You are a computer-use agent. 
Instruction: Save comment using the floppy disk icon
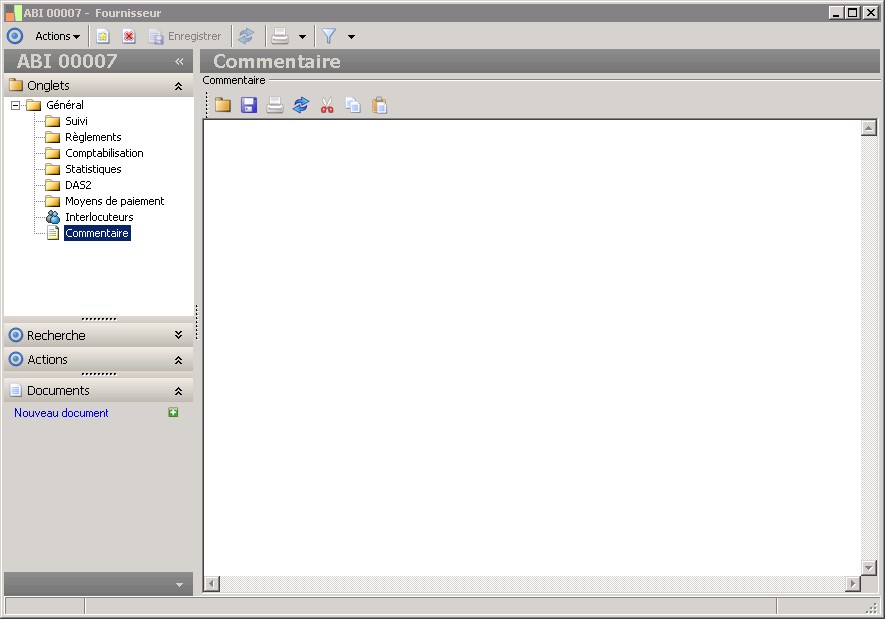coord(249,105)
